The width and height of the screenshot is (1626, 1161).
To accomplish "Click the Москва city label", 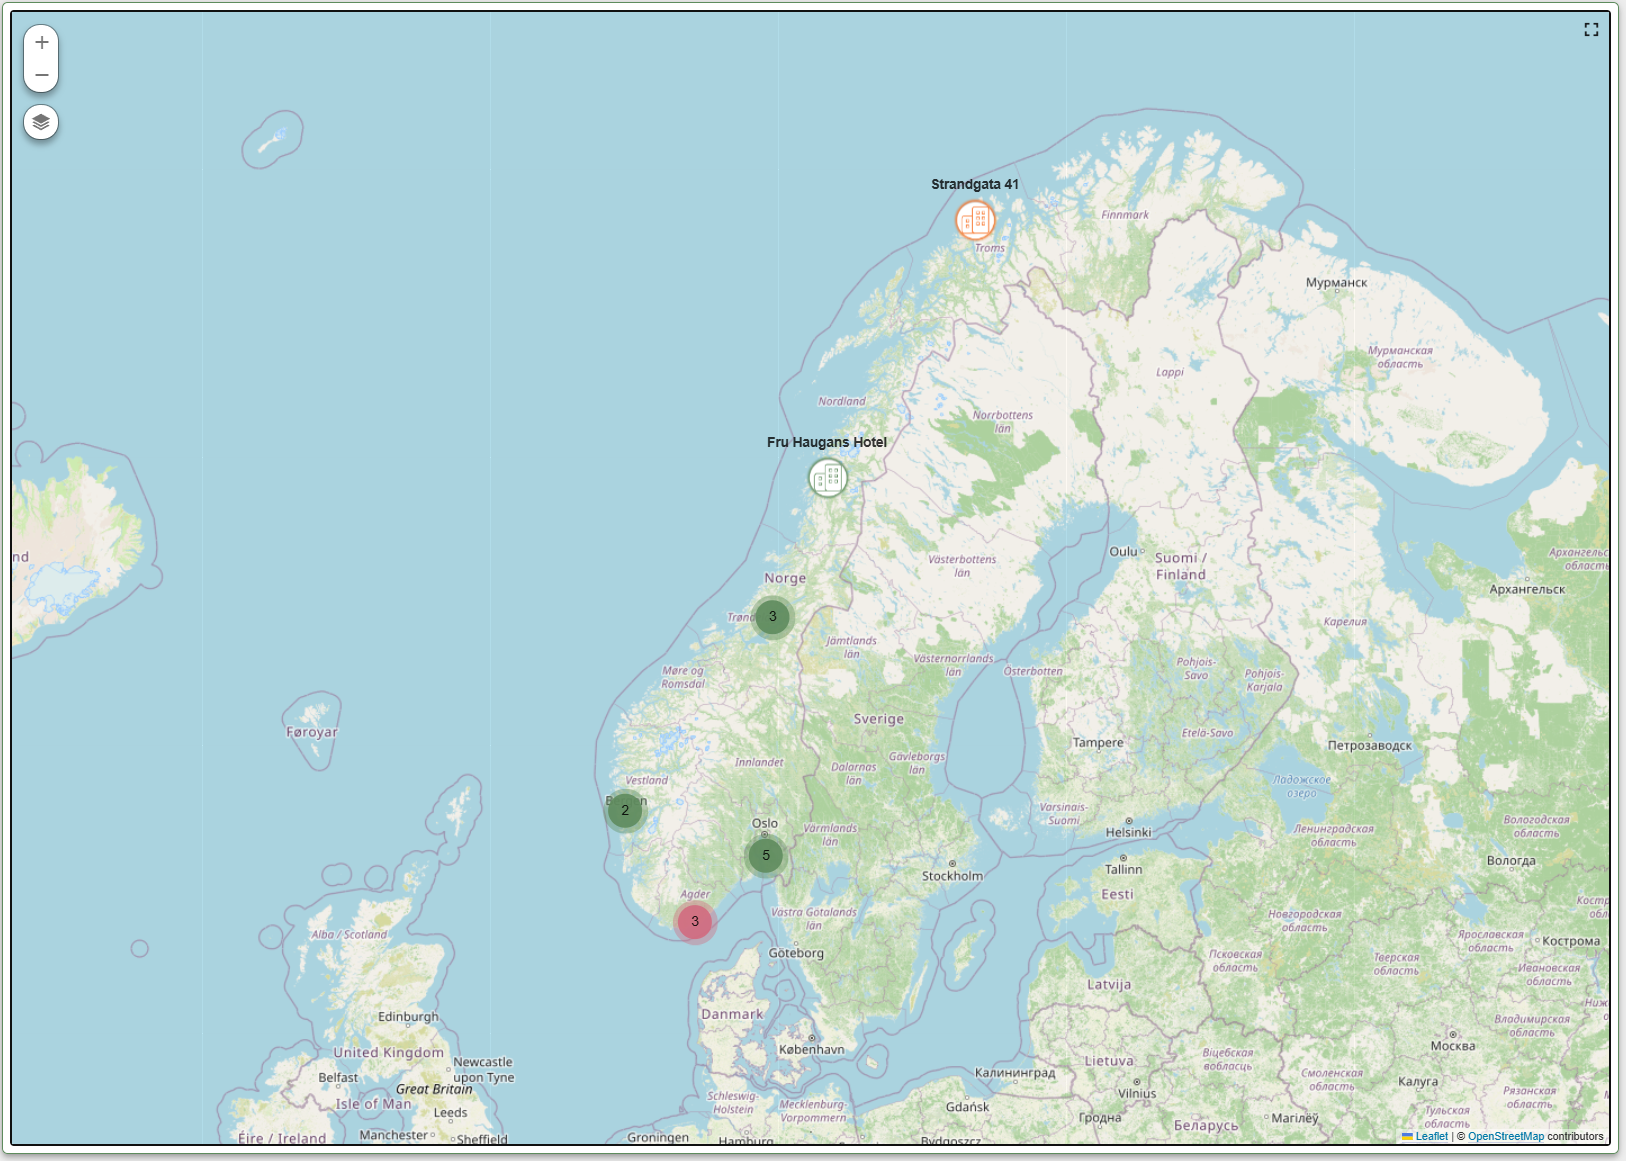I will [1453, 1046].
